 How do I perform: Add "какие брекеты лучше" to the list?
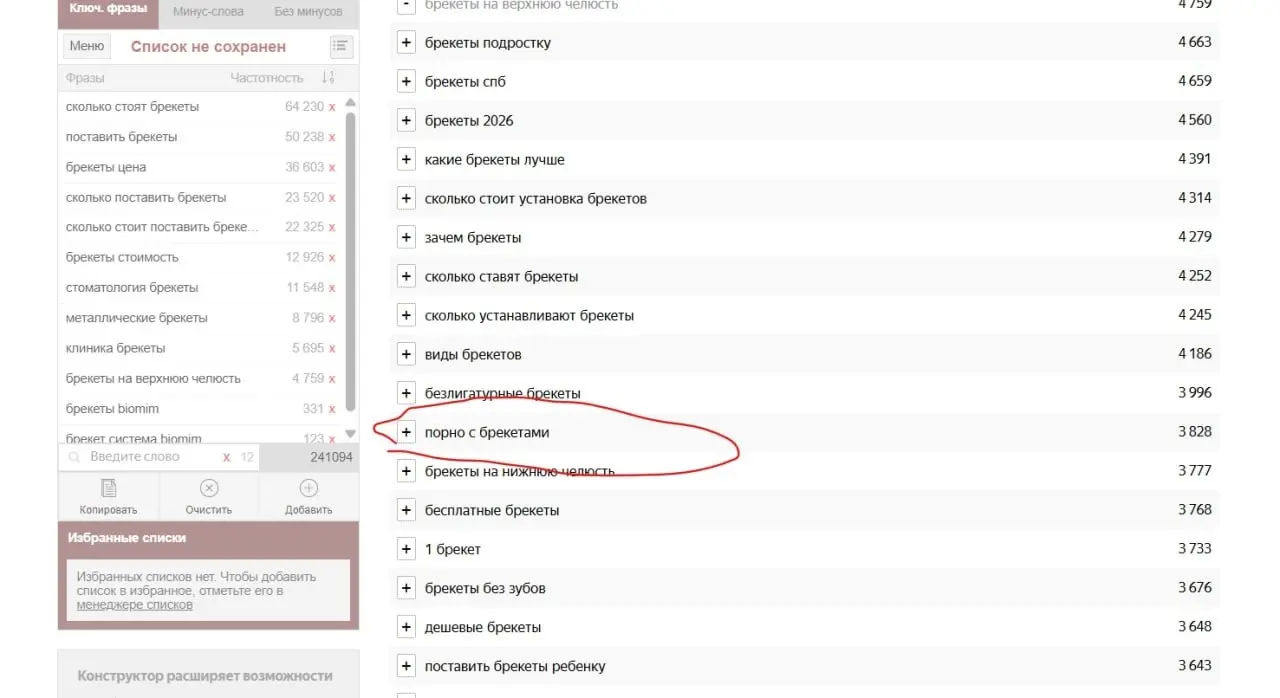point(406,160)
